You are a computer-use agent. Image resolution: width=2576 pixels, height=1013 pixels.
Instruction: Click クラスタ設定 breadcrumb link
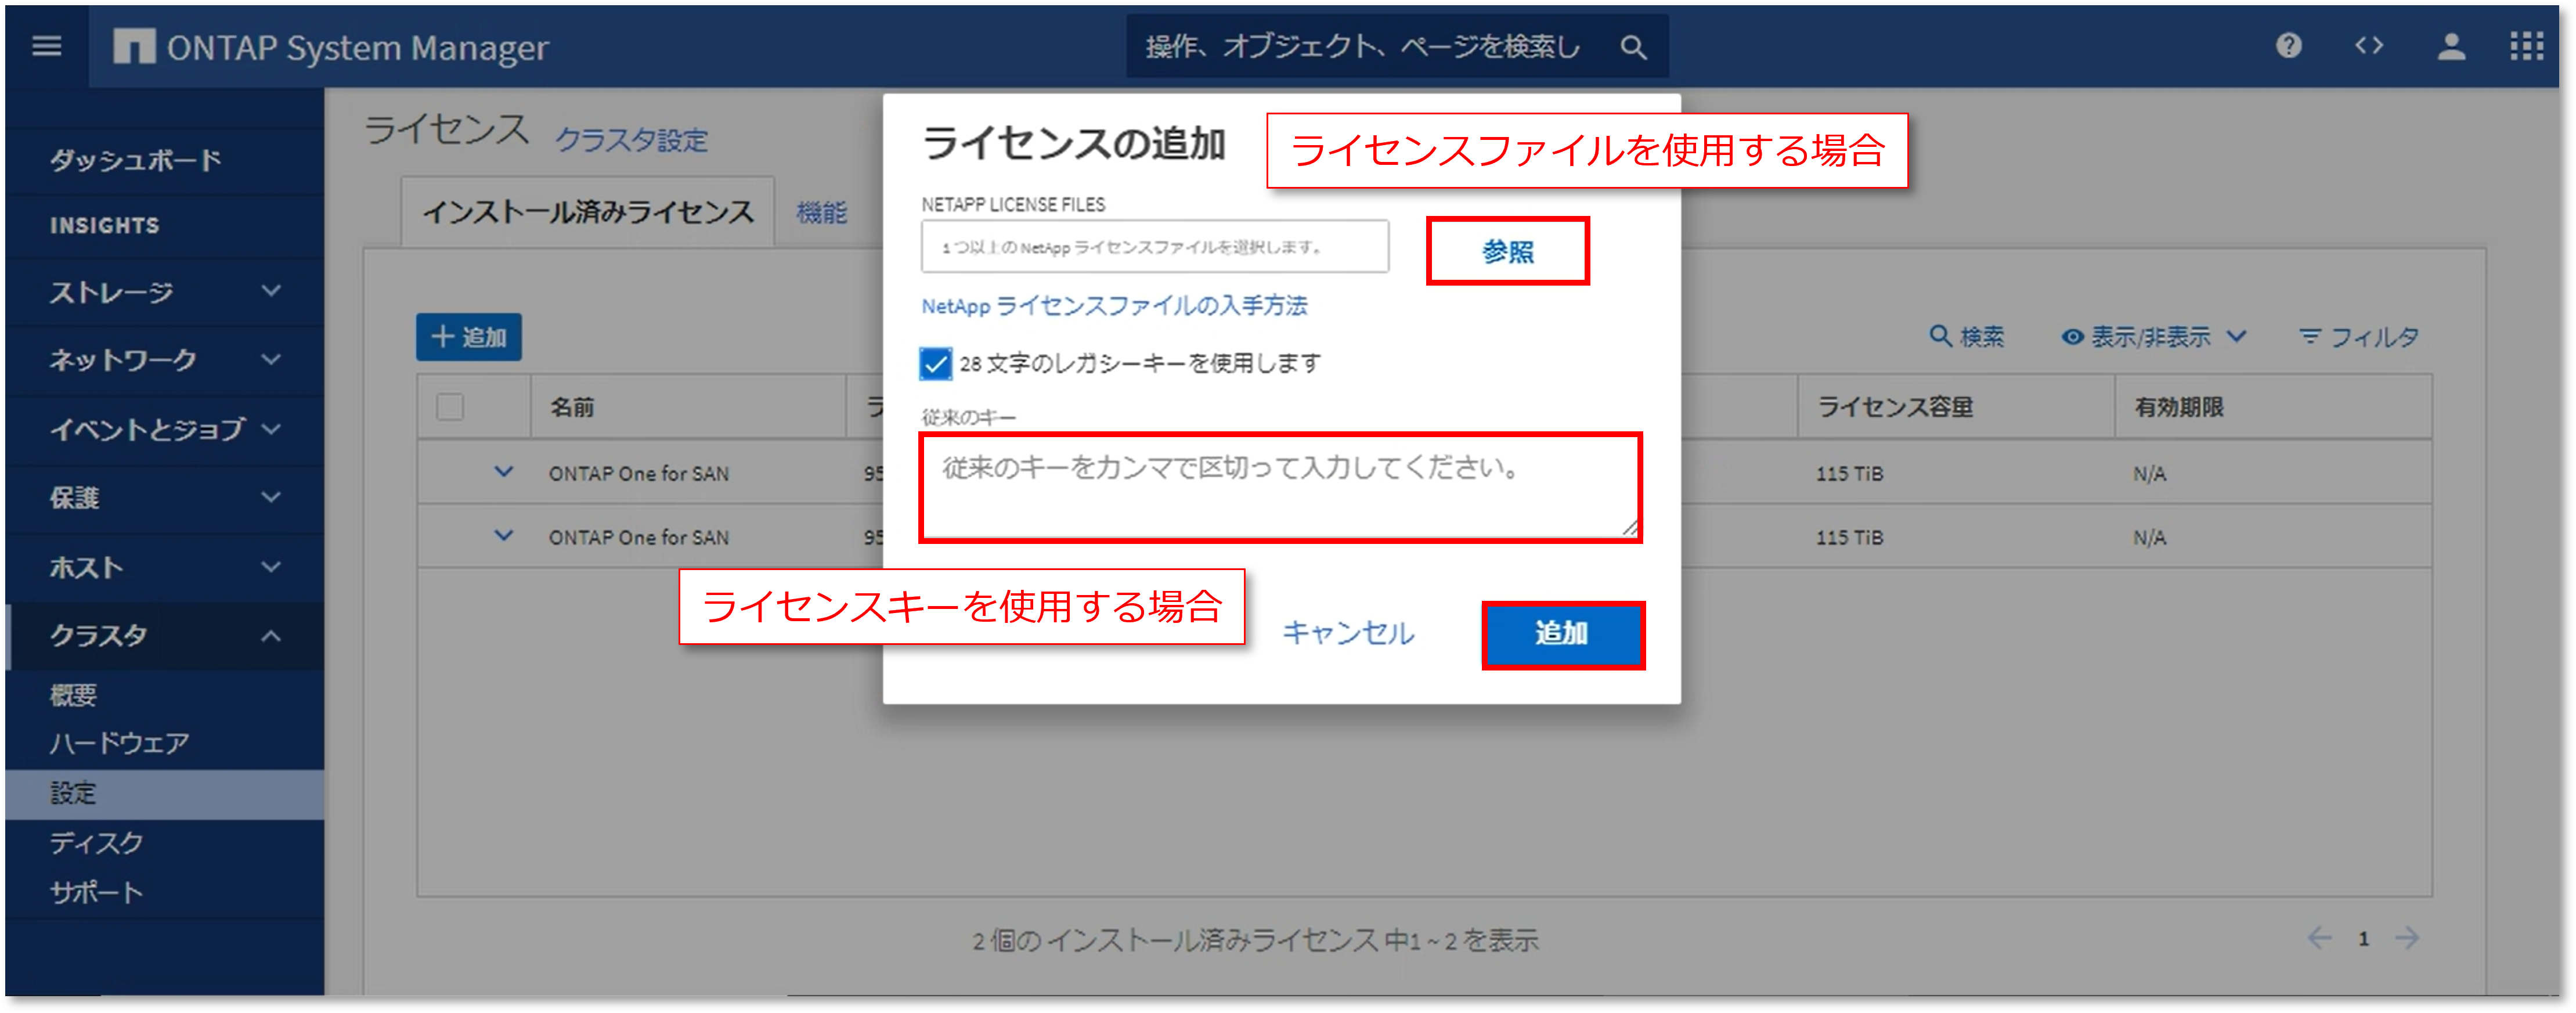[631, 139]
